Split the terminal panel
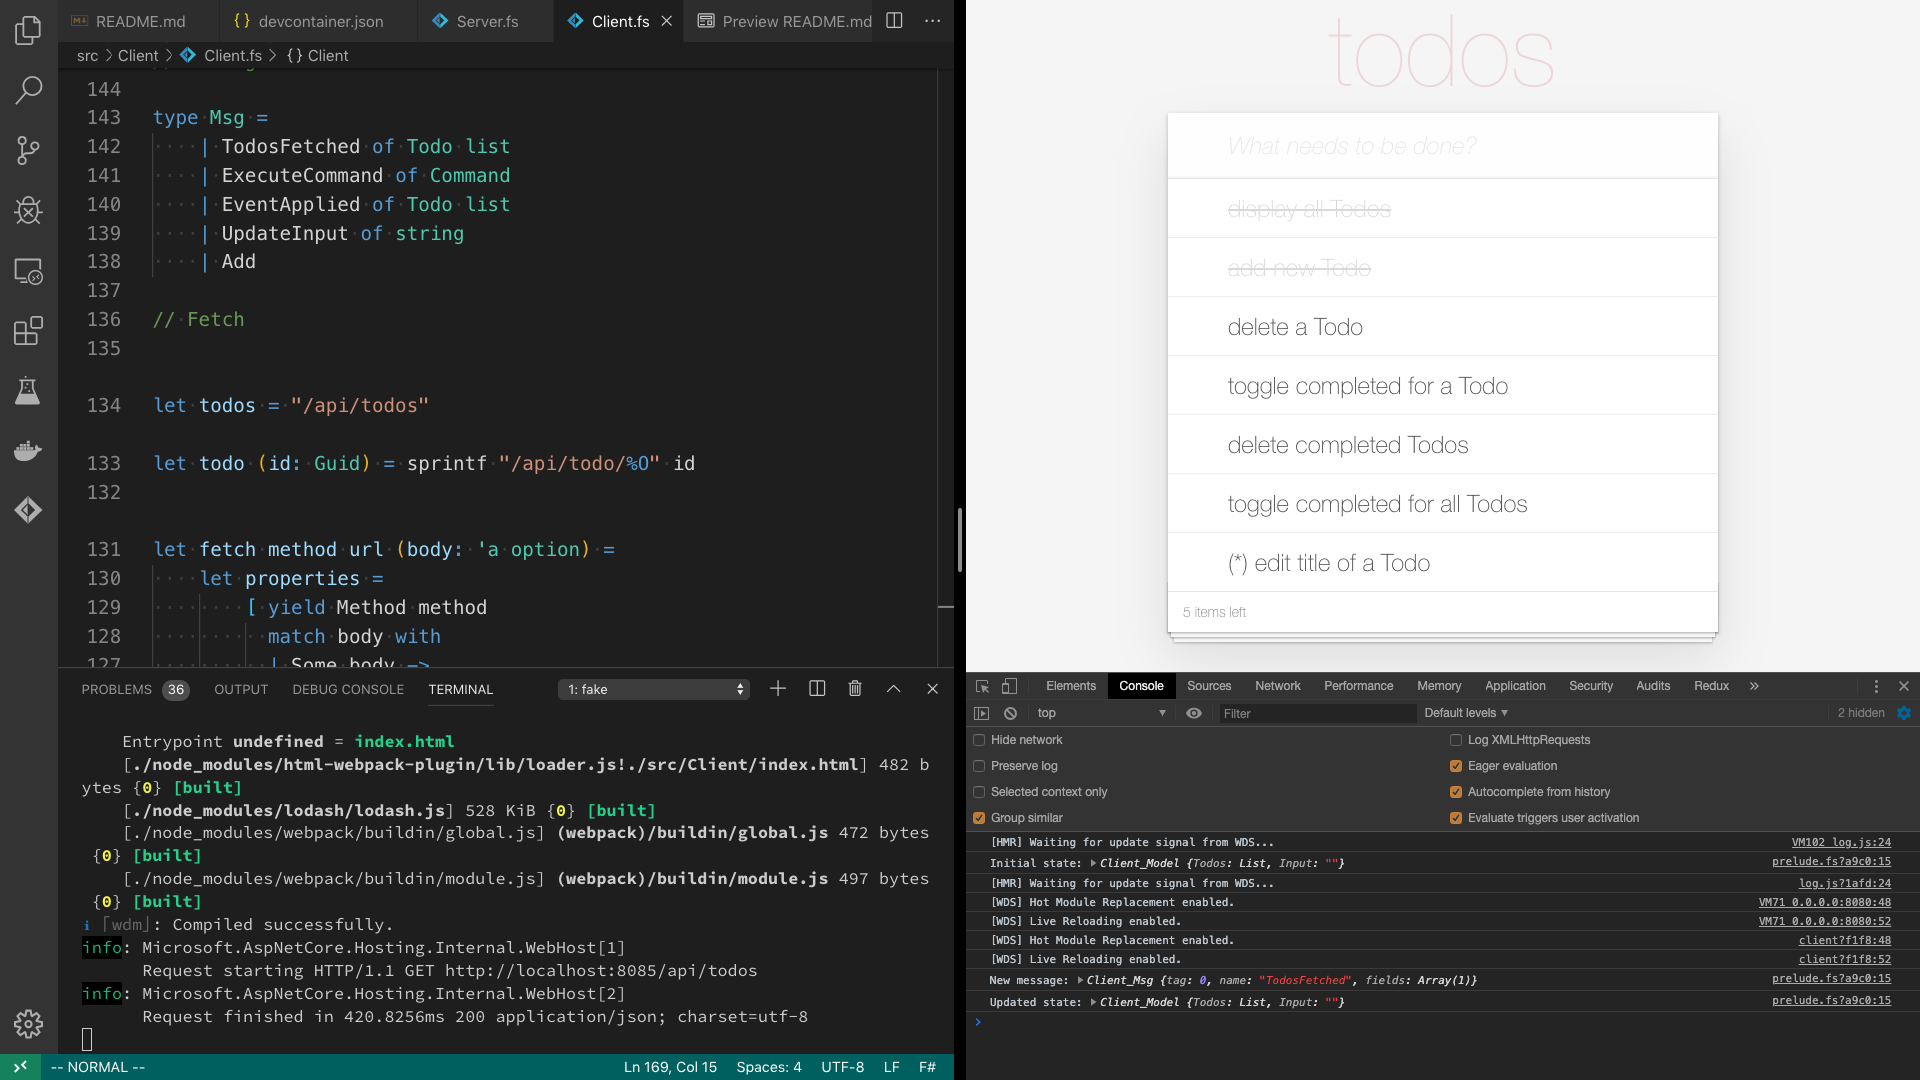 point(817,689)
